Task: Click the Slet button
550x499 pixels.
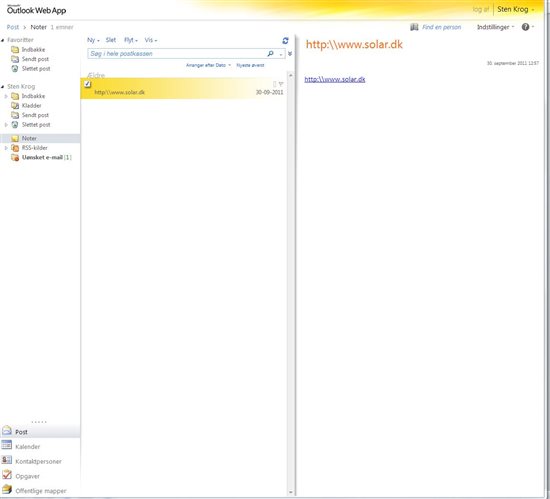Action: [x=111, y=40]
